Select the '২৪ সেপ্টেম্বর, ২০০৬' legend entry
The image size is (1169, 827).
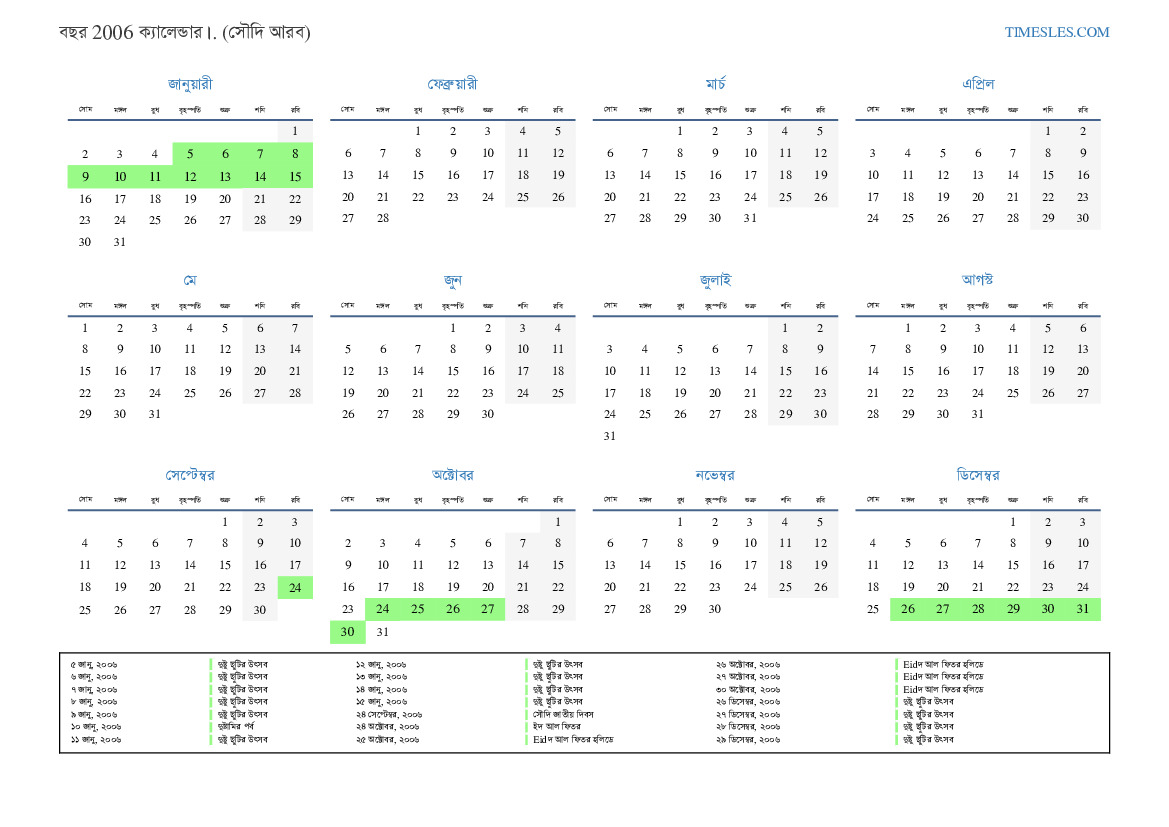(389, 715)
